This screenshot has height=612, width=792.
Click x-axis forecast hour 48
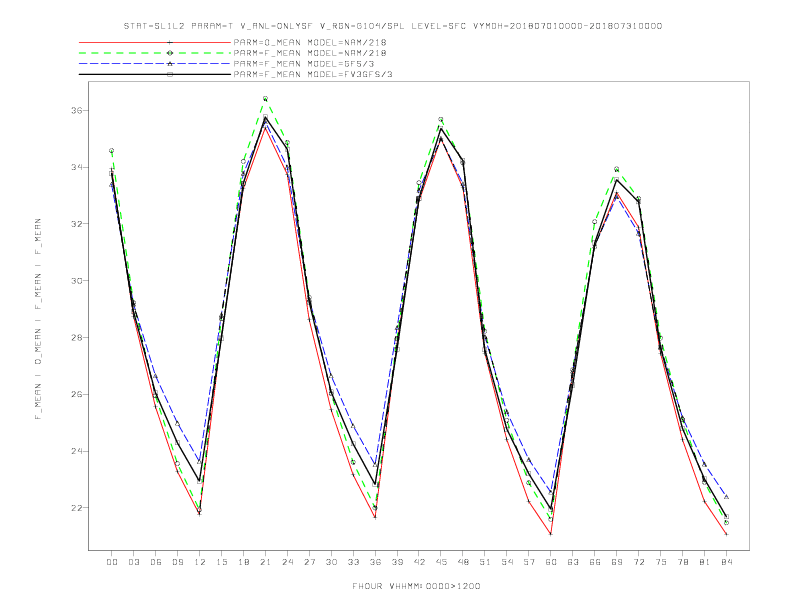(463, 562)
